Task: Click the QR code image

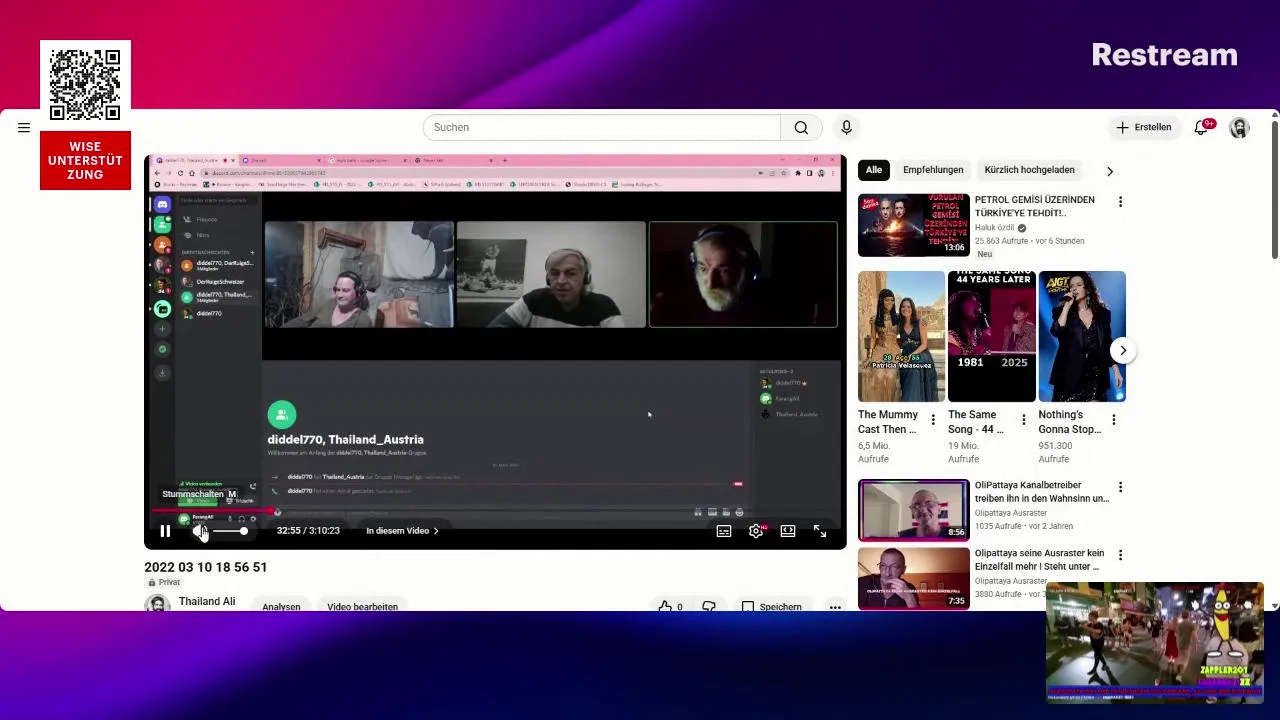Action: (x=85, y=85)
